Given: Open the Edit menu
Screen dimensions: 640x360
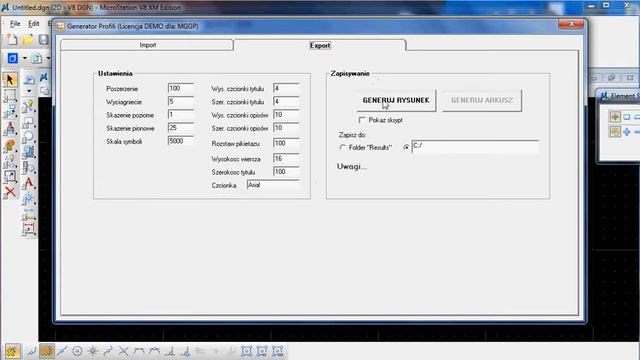Looking at the screenshot, I should (x=33, y=24).
